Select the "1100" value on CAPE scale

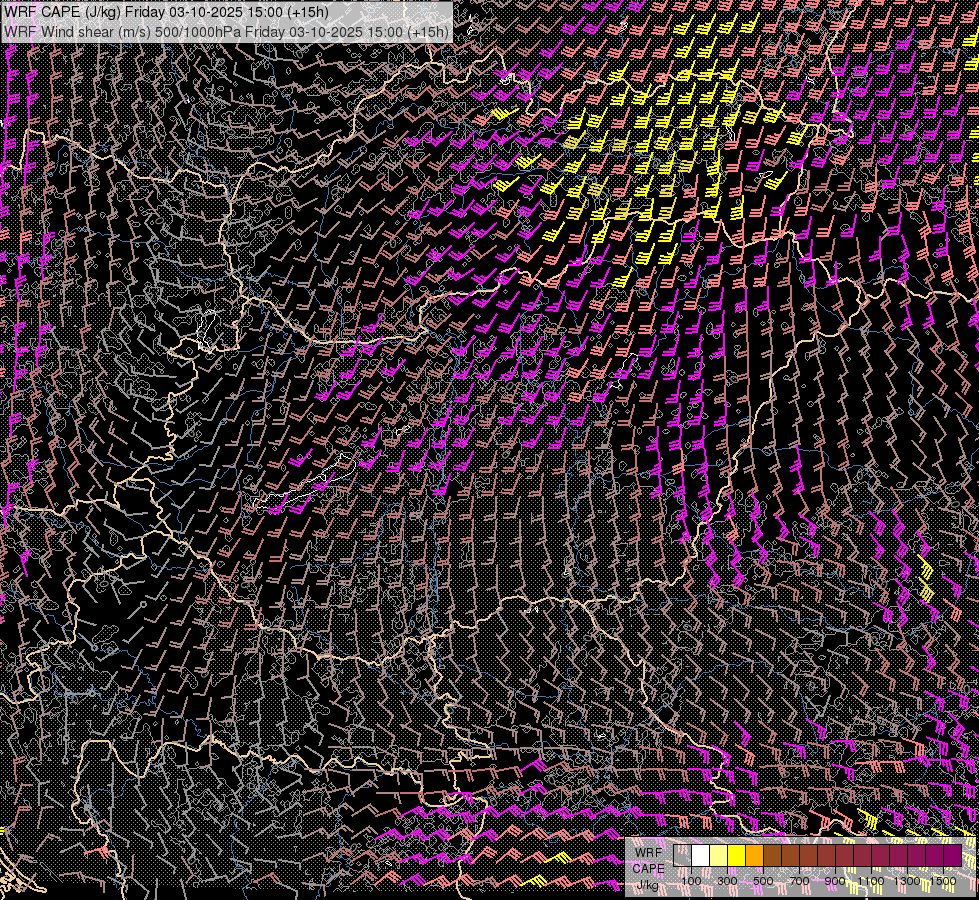coord(871,881)
